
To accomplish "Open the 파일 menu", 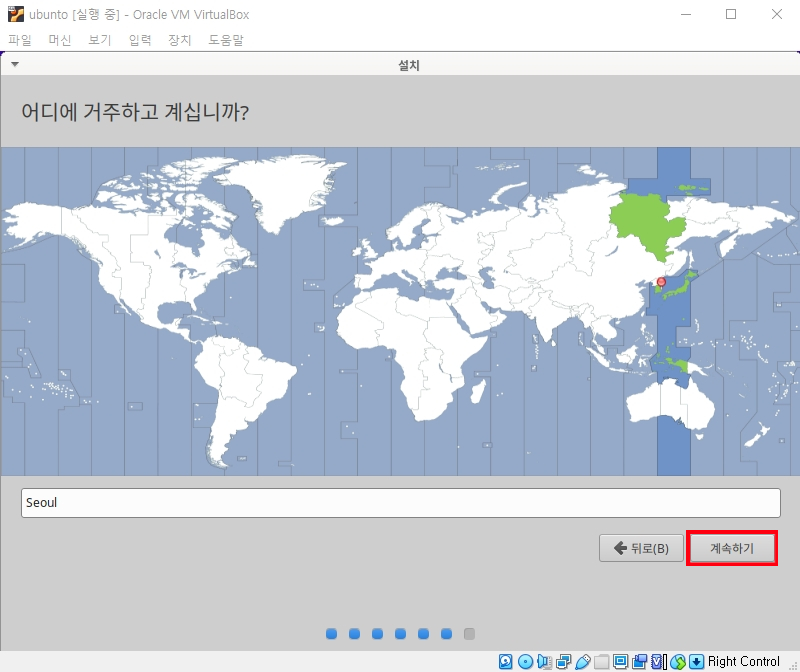I will [x=20, y=40].
